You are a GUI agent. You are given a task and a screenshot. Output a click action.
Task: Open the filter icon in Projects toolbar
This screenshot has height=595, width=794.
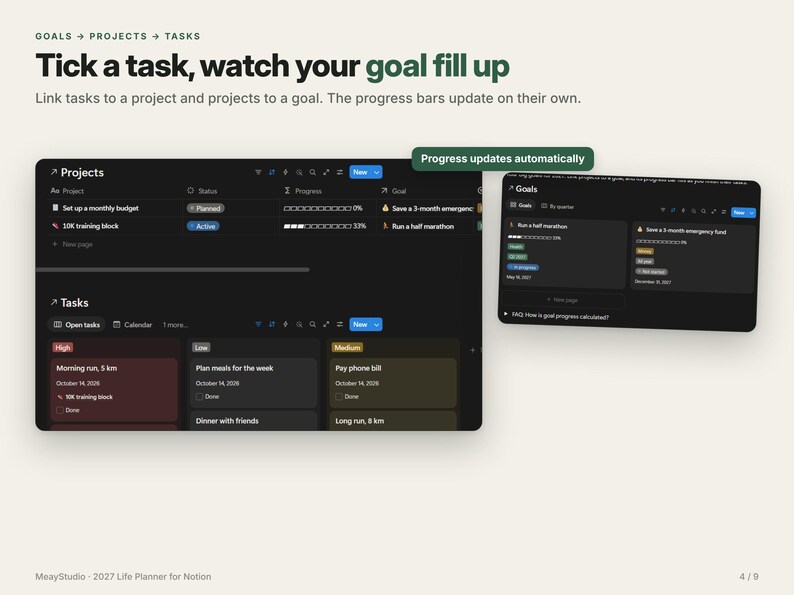click(258, 172)
